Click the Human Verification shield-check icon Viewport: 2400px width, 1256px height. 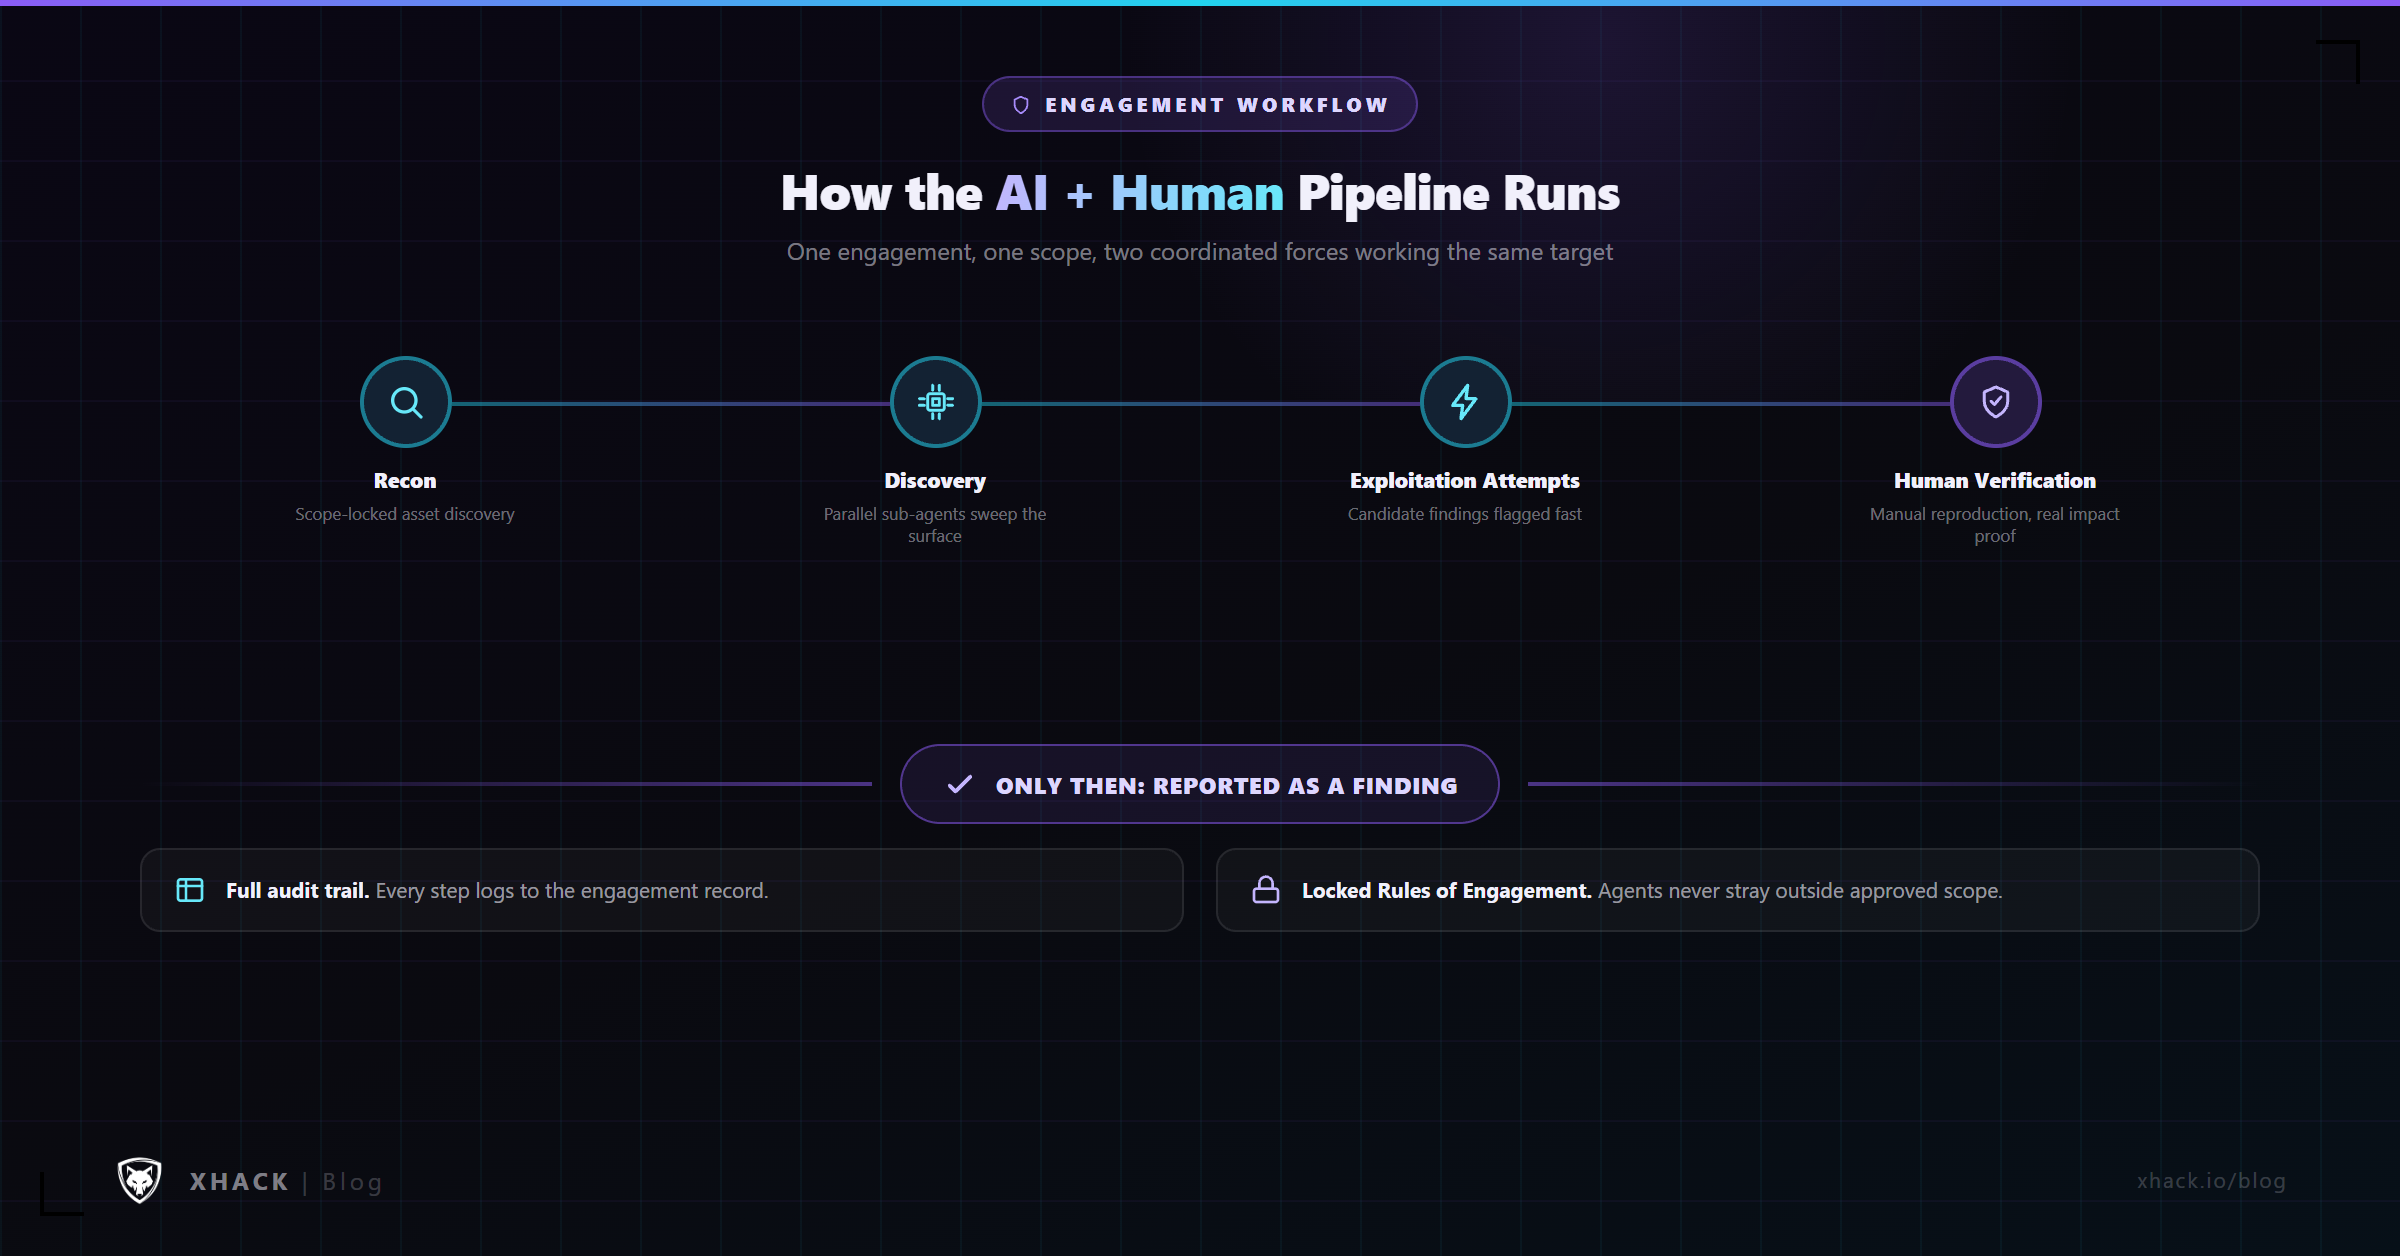click(x=1995, y=402)
